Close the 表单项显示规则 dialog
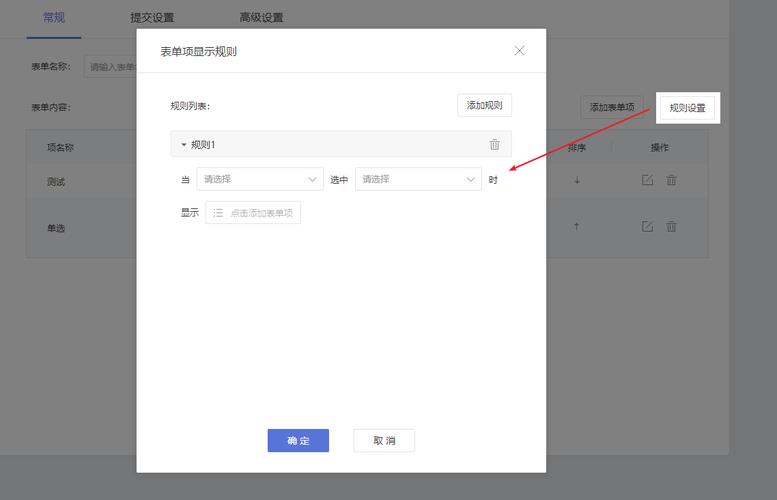The width and height of the screenshot is (777, 500). point(519,51)
